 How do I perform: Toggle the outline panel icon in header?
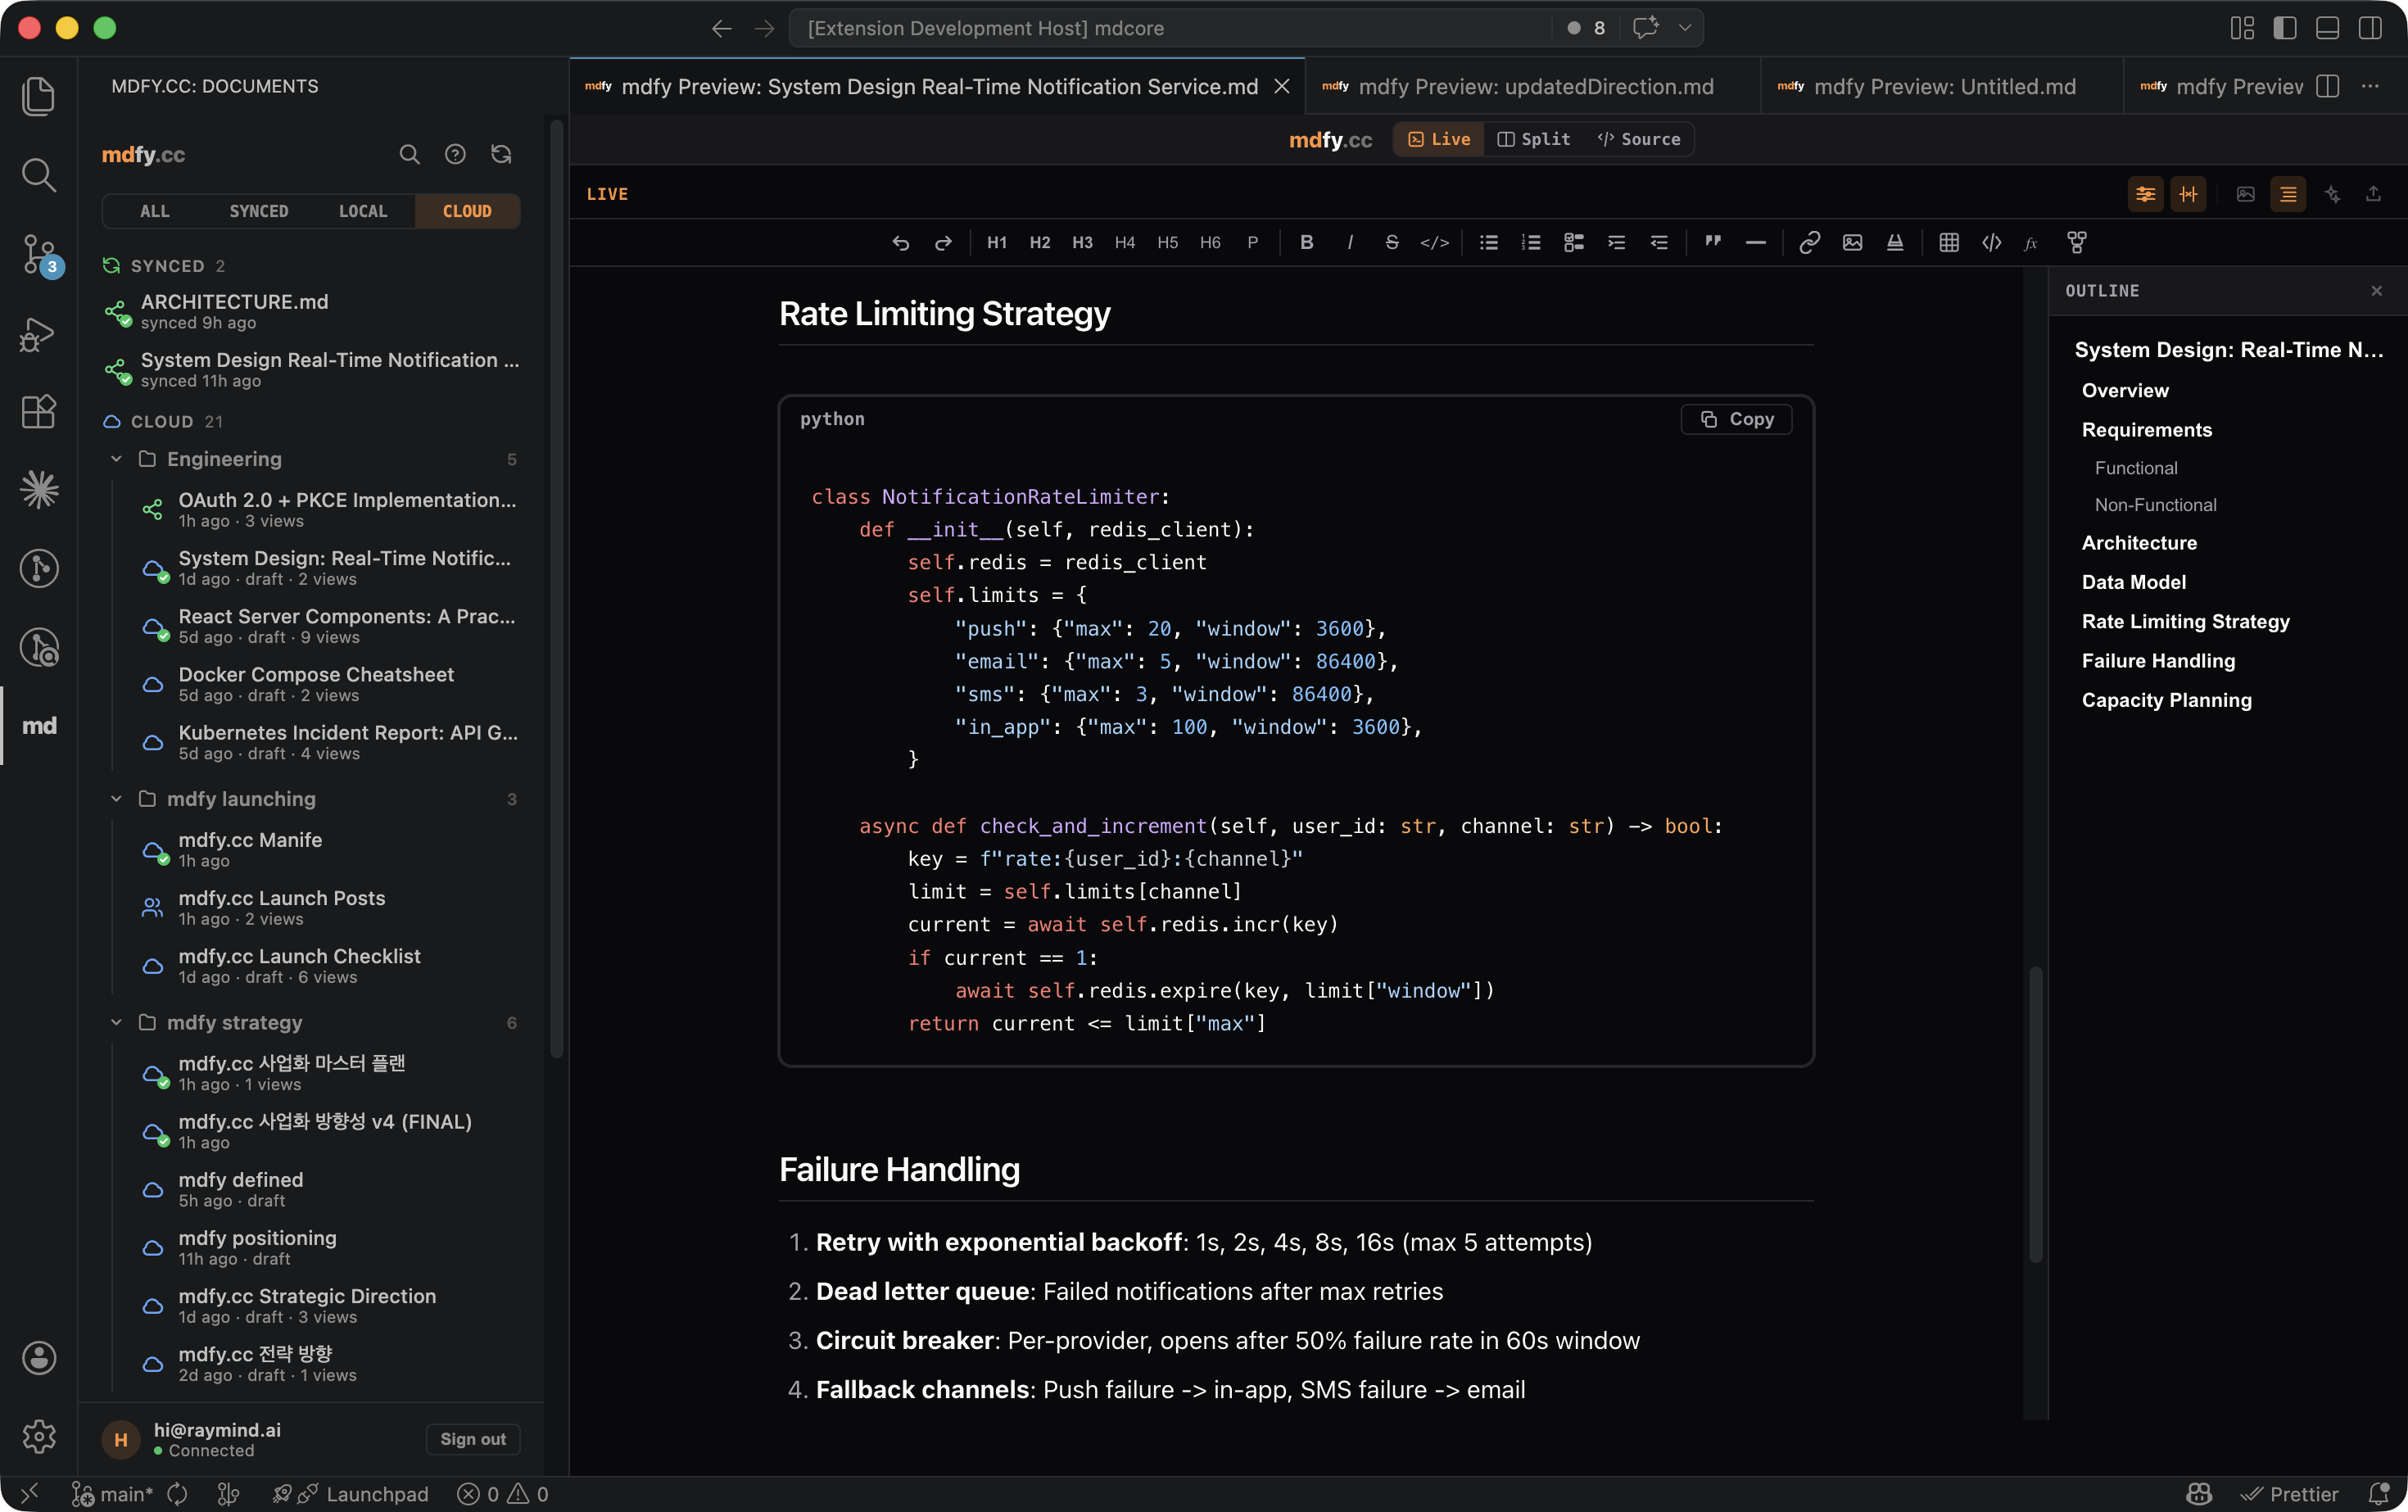pyautogui.click(x=2287, y=194)
